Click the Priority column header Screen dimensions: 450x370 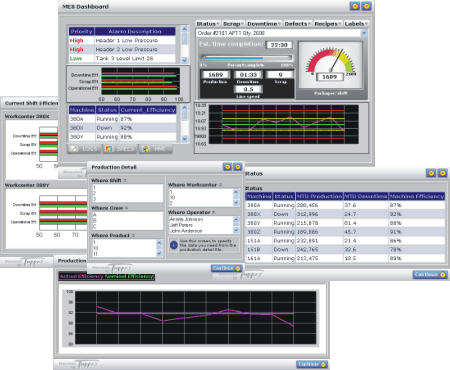tap(81, 31)
